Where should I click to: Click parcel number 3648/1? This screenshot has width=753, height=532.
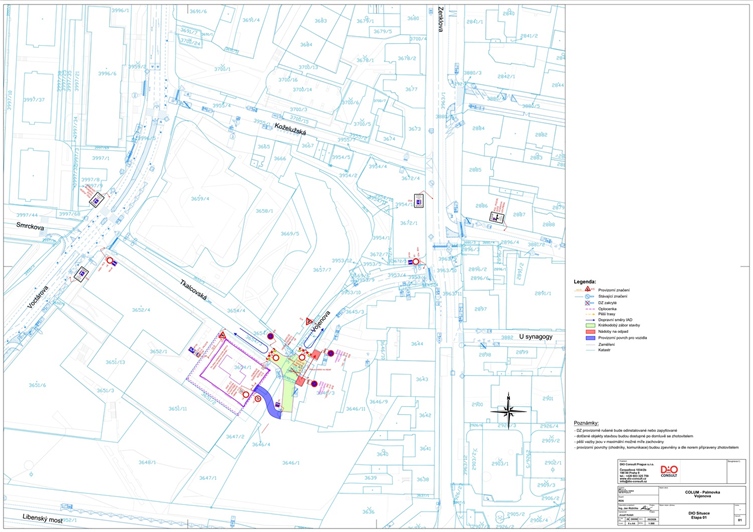pyautogui.click(x=147, y=462)
